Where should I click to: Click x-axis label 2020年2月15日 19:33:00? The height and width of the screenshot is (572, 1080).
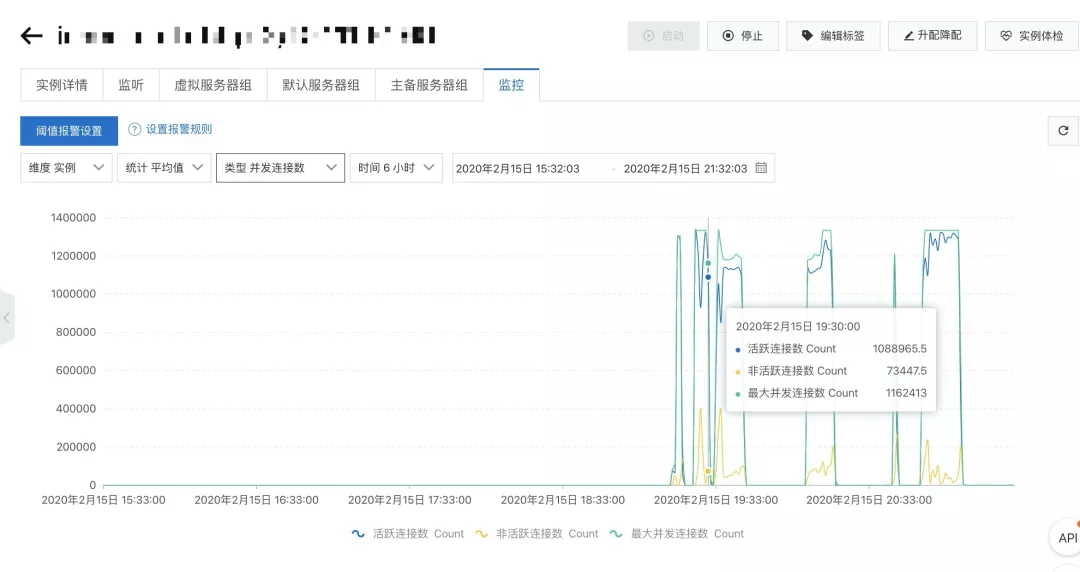tap(716, 500)
